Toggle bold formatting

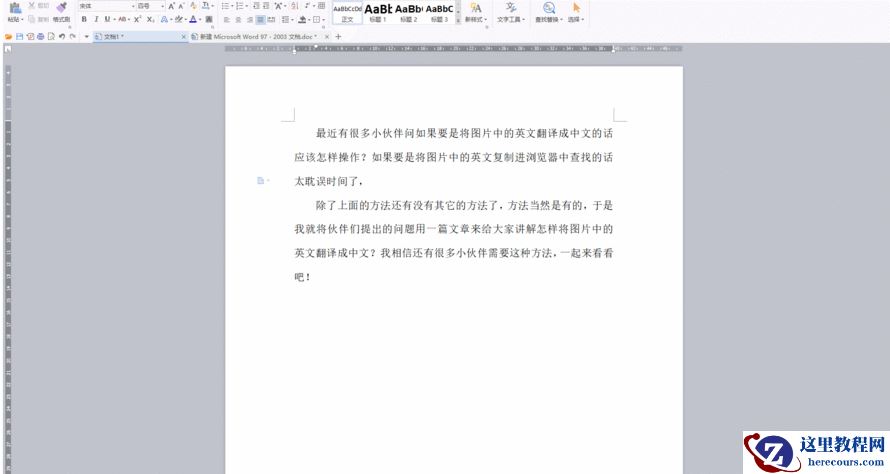coord(84,19)
